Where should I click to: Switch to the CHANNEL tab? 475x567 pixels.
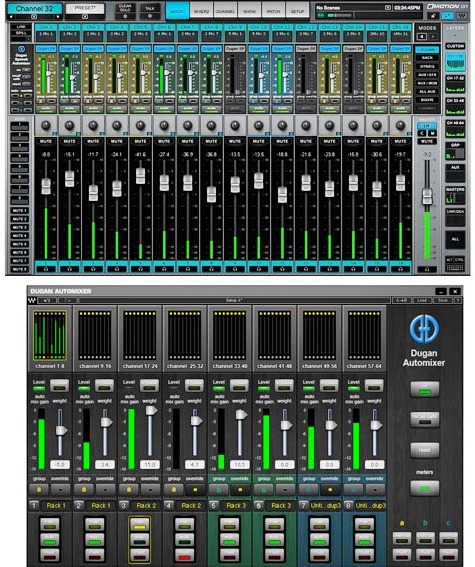tap(225, 11)
